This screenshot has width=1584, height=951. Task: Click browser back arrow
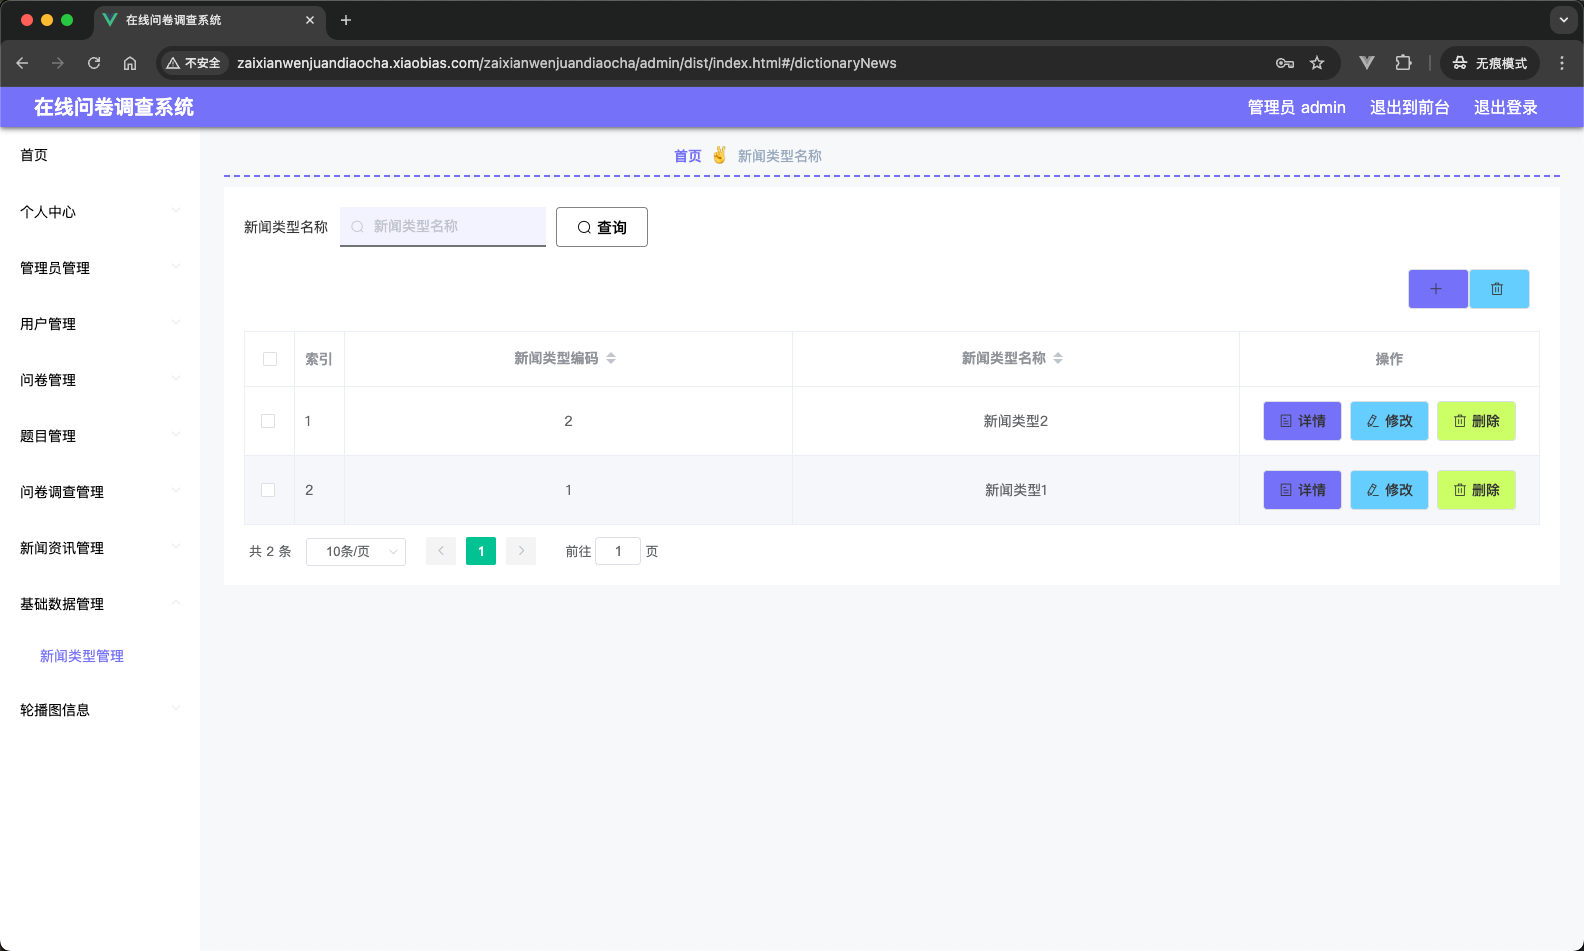tap(22, 63)
